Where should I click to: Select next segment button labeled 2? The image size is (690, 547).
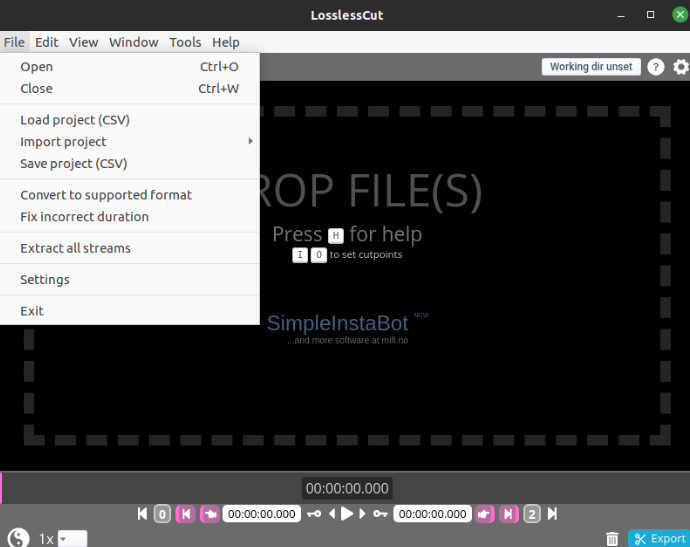coord(532,514)
